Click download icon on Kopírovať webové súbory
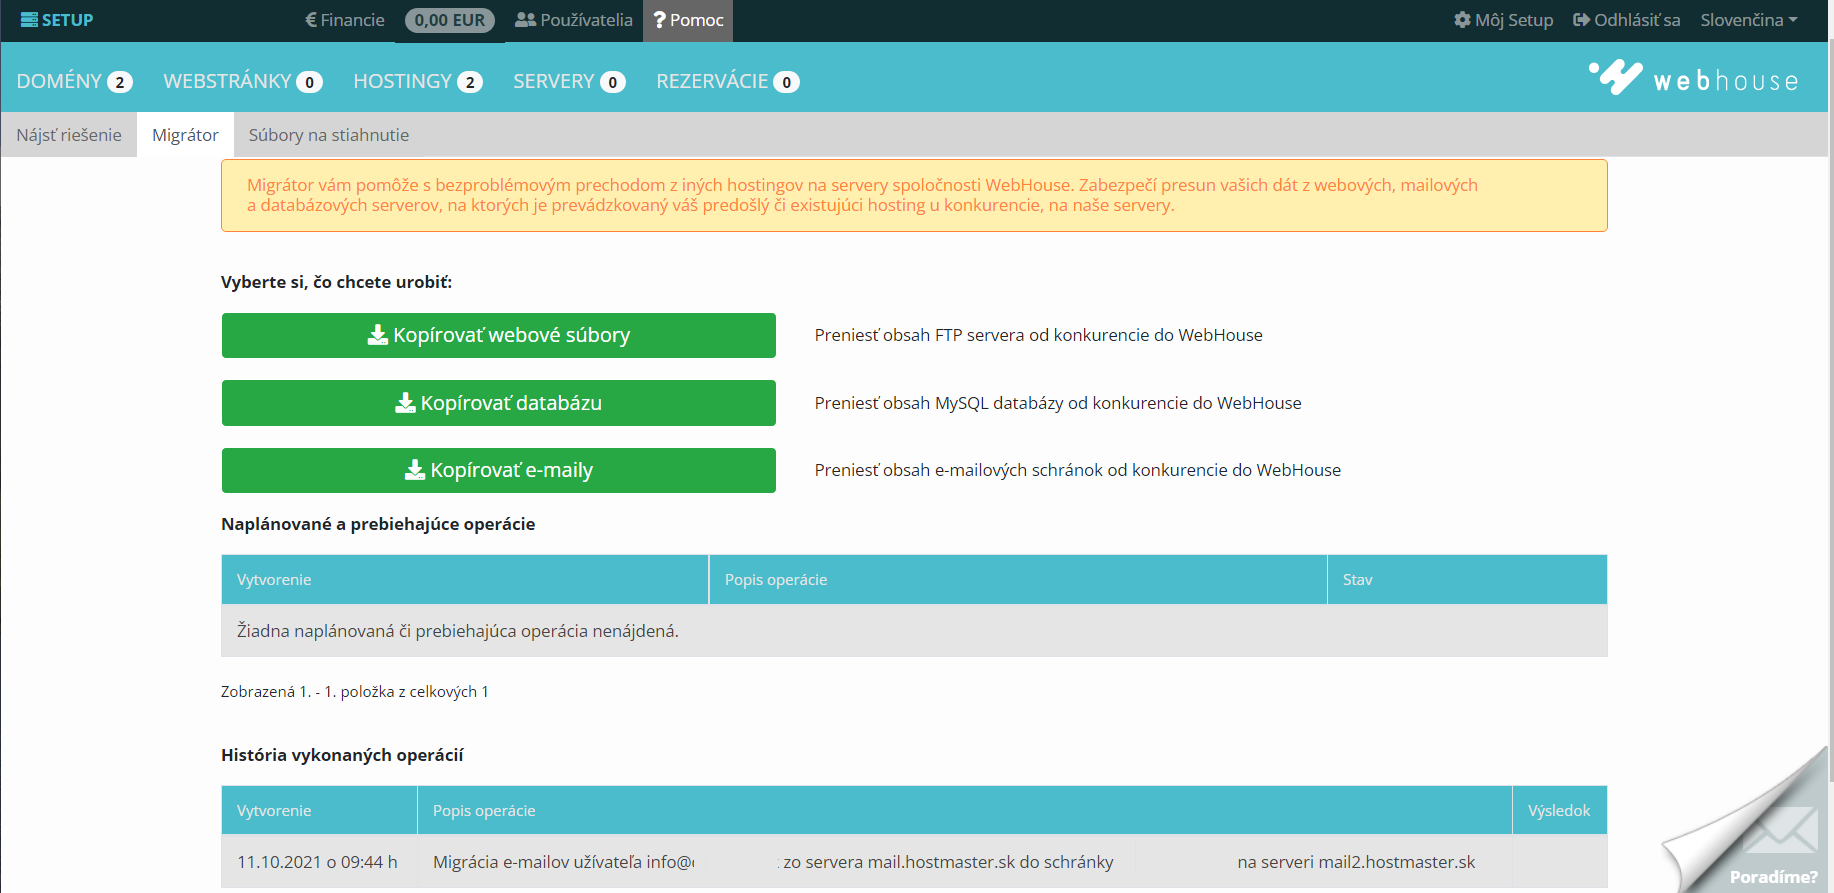This screenshot has height=893, width=1834. [x=378, y=335]
